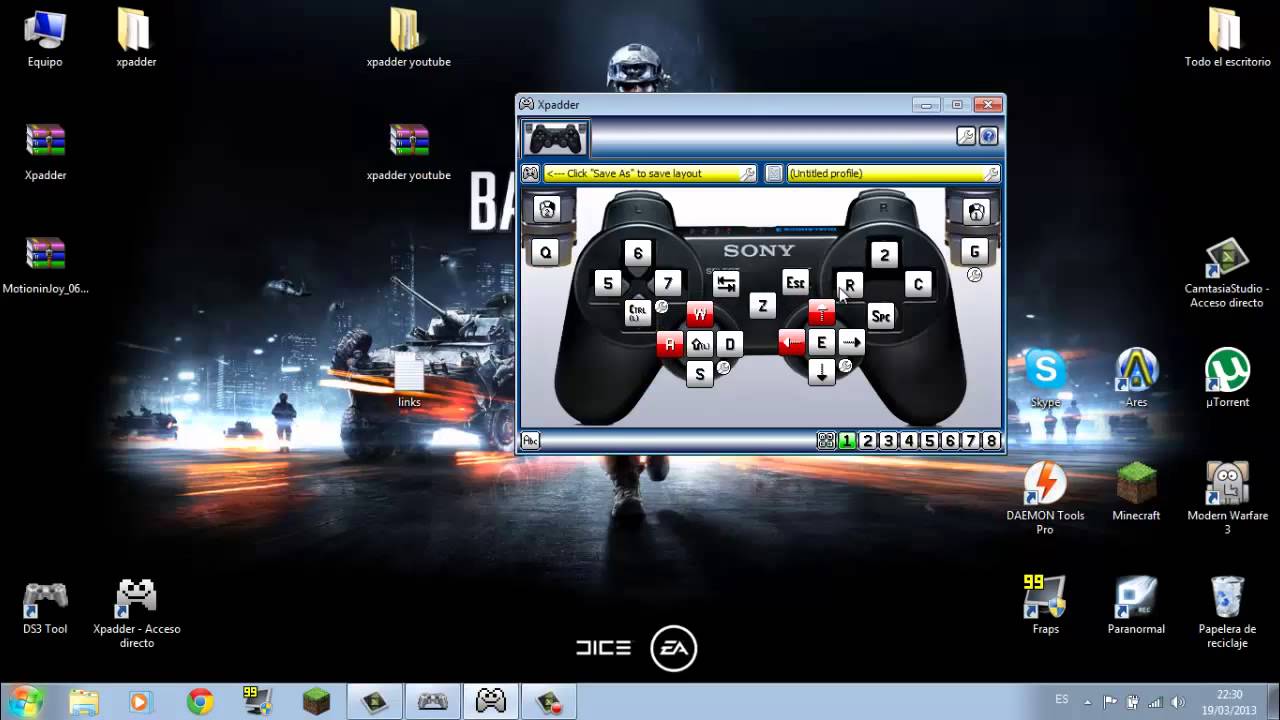Select CamtasiaStudio desktop shortcut

point(1227,272)
